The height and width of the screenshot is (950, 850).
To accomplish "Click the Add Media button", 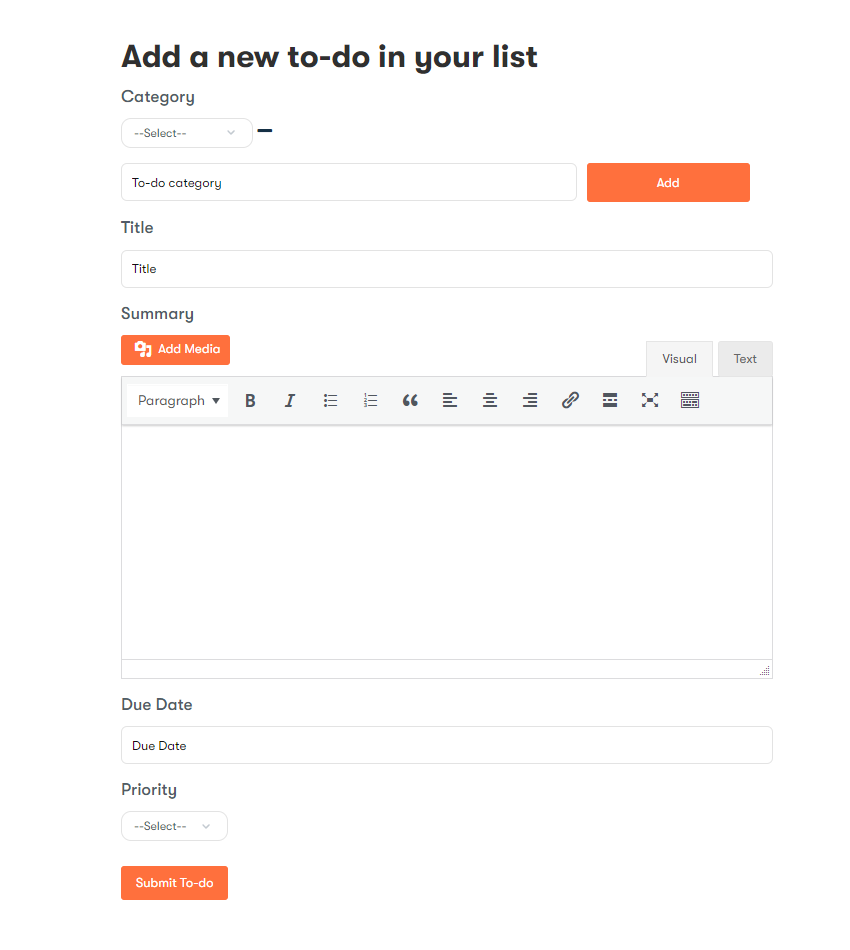I will 175,349.
